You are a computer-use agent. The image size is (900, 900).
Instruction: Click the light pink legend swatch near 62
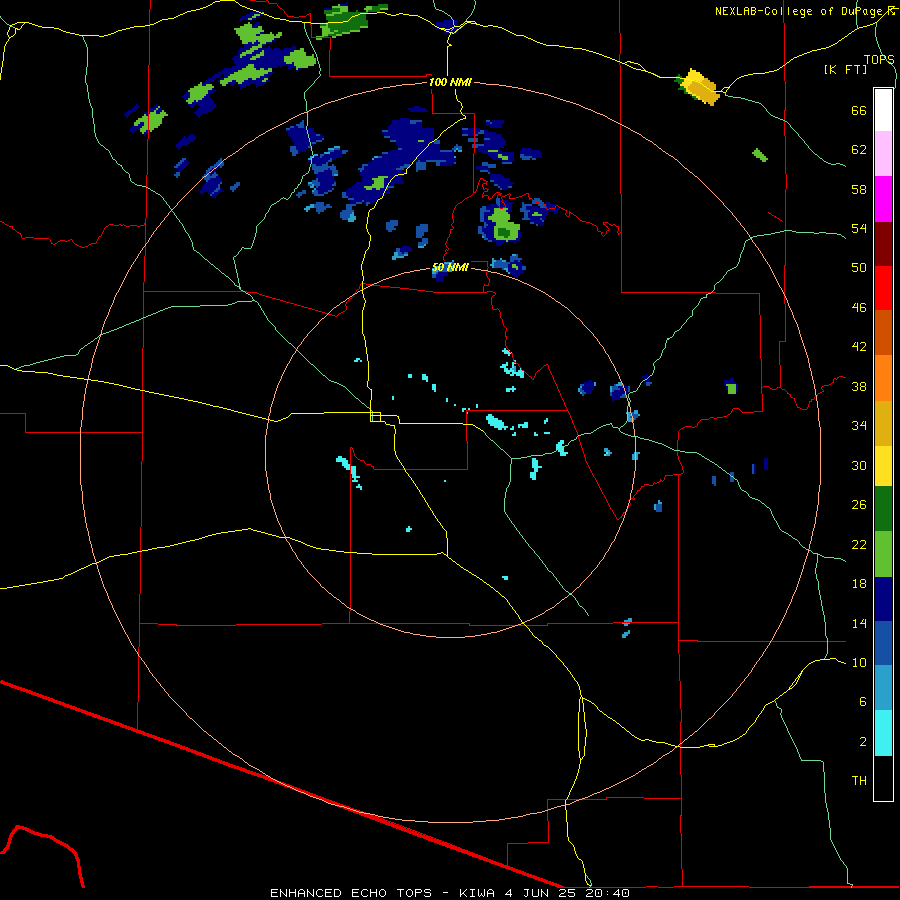(883, 153)
